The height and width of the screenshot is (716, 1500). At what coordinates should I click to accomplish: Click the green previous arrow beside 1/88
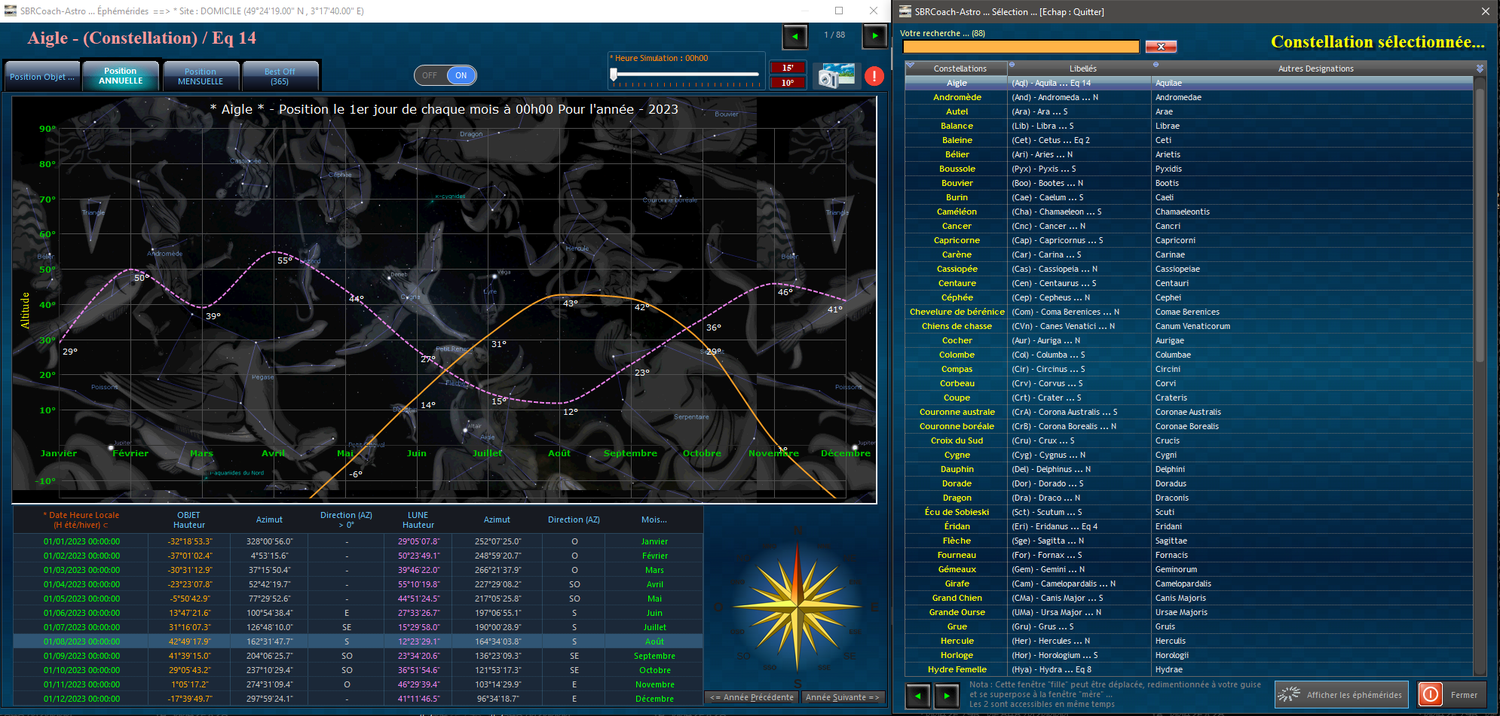[x=795, y=37]
